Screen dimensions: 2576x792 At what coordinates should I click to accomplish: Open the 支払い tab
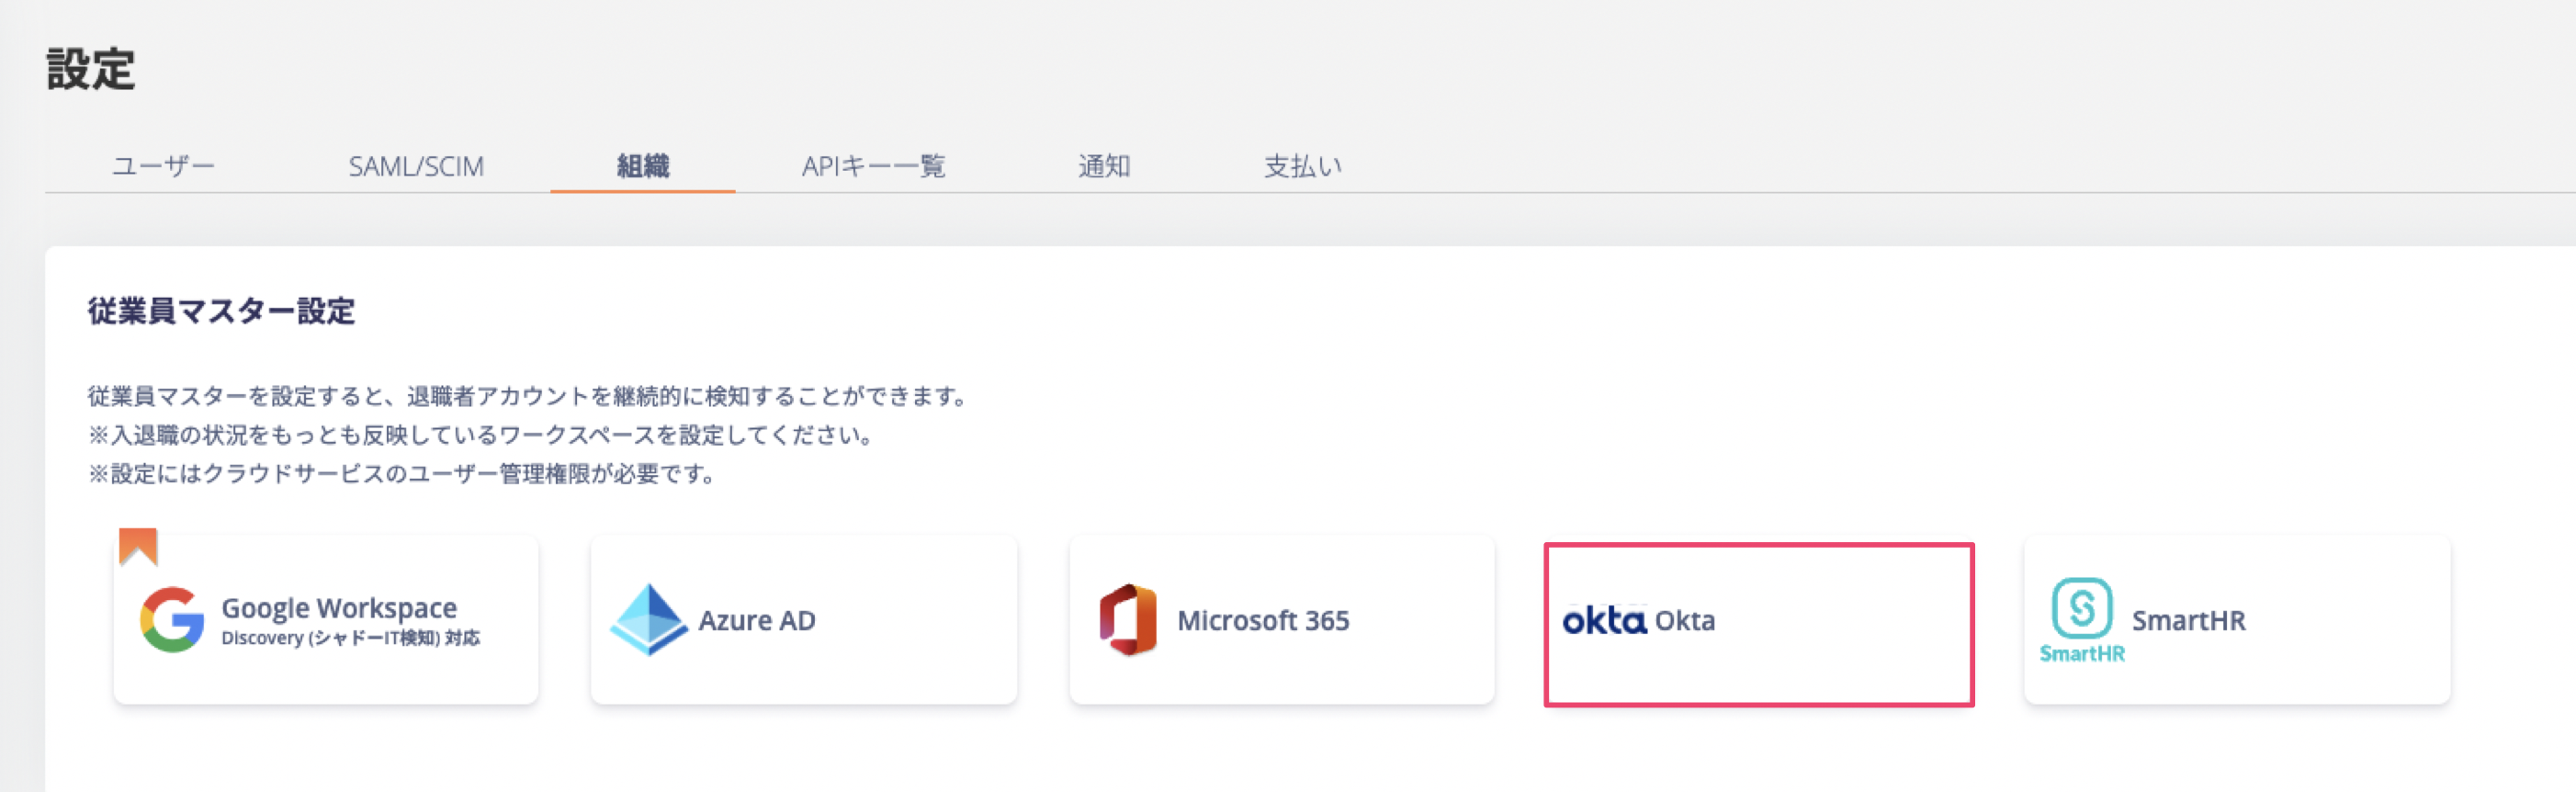1302,166
